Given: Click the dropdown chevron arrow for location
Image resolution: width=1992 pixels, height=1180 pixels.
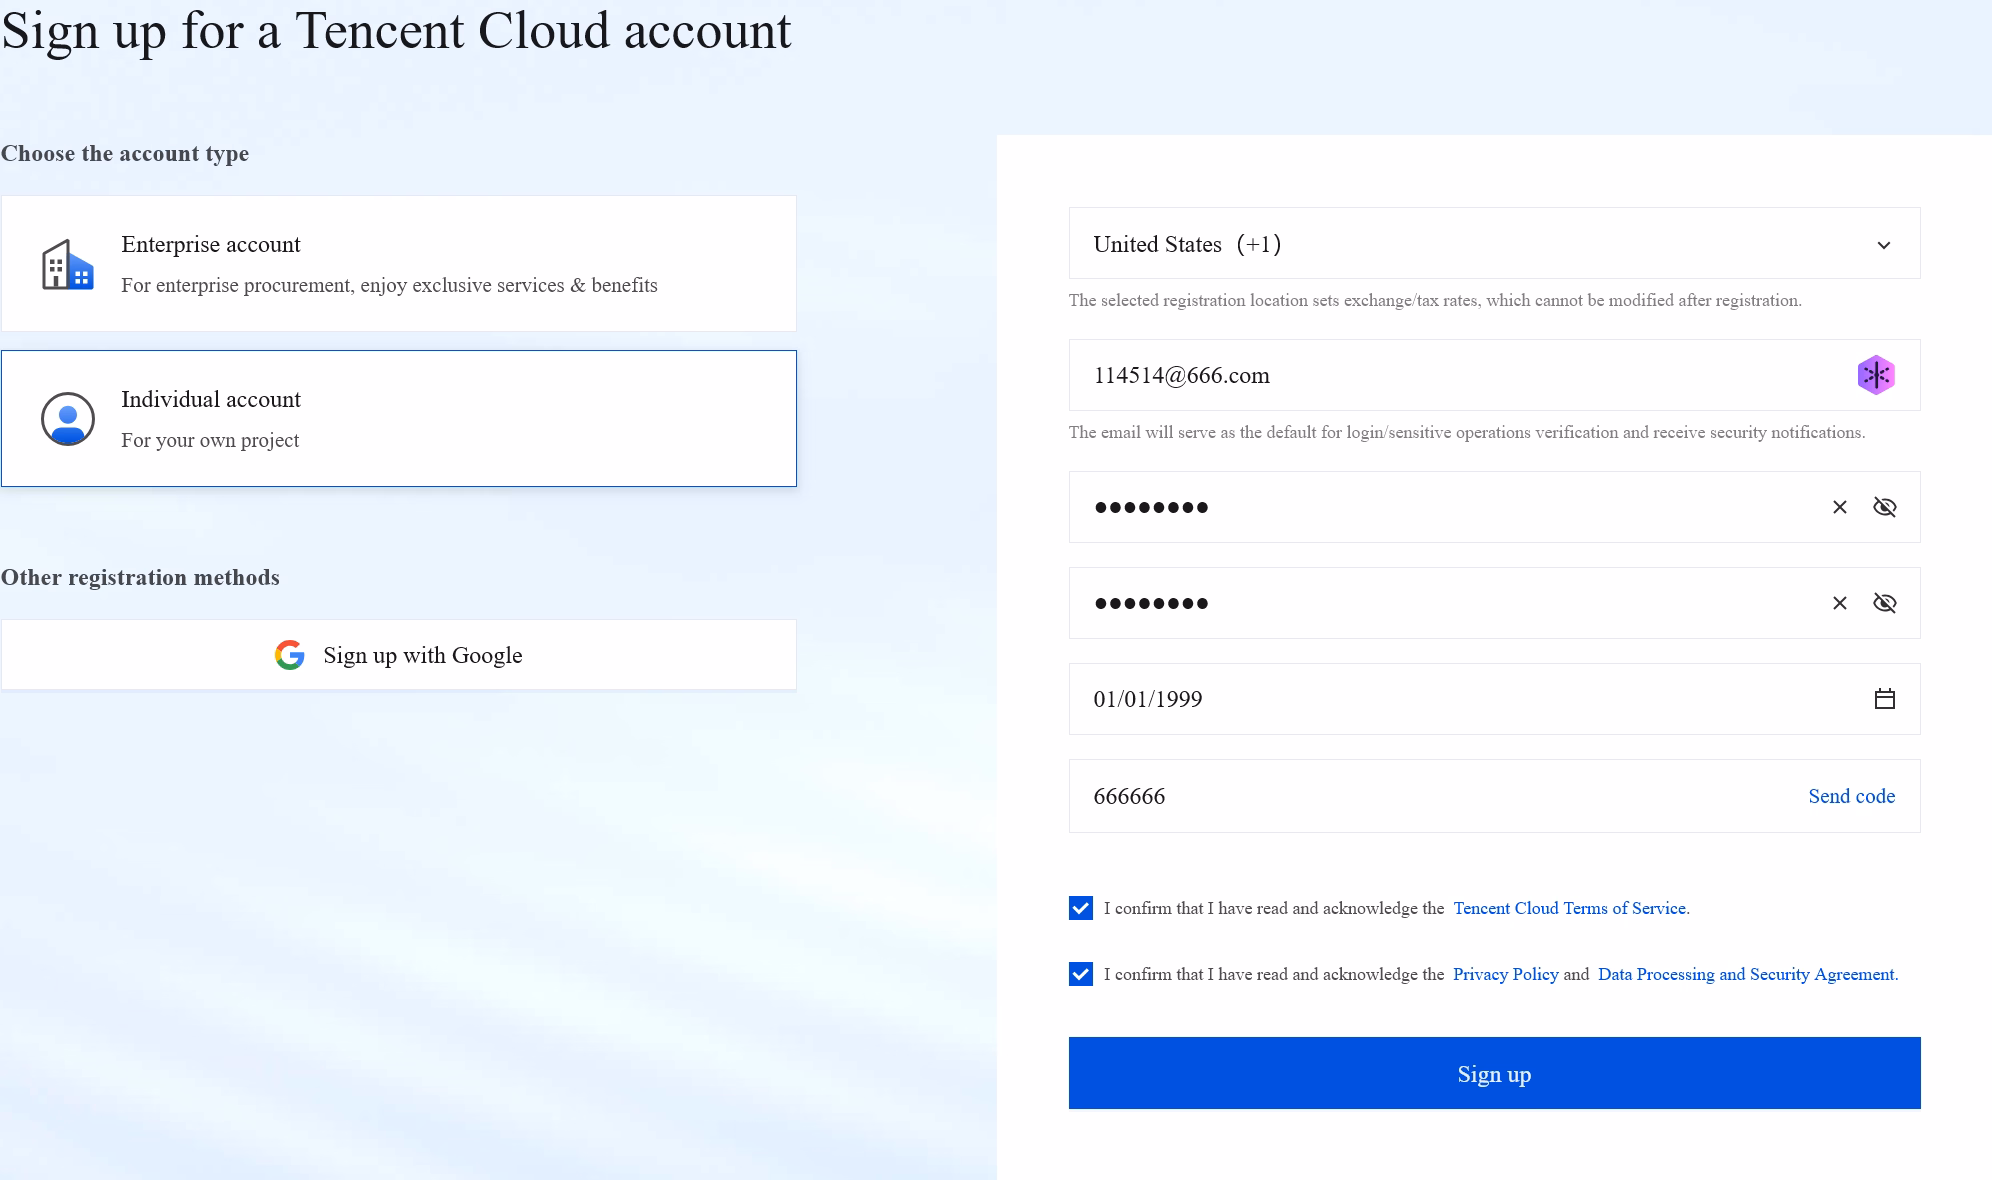Looking at the screenshot, I should [x=1883, y=245].
